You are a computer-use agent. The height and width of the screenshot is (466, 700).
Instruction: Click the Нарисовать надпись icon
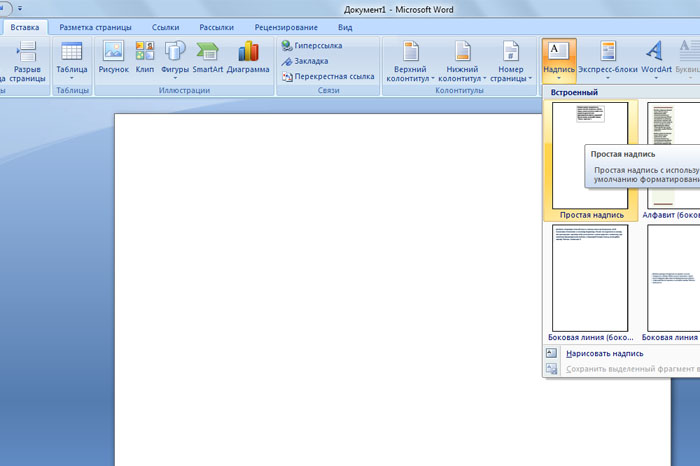point(551,353)
